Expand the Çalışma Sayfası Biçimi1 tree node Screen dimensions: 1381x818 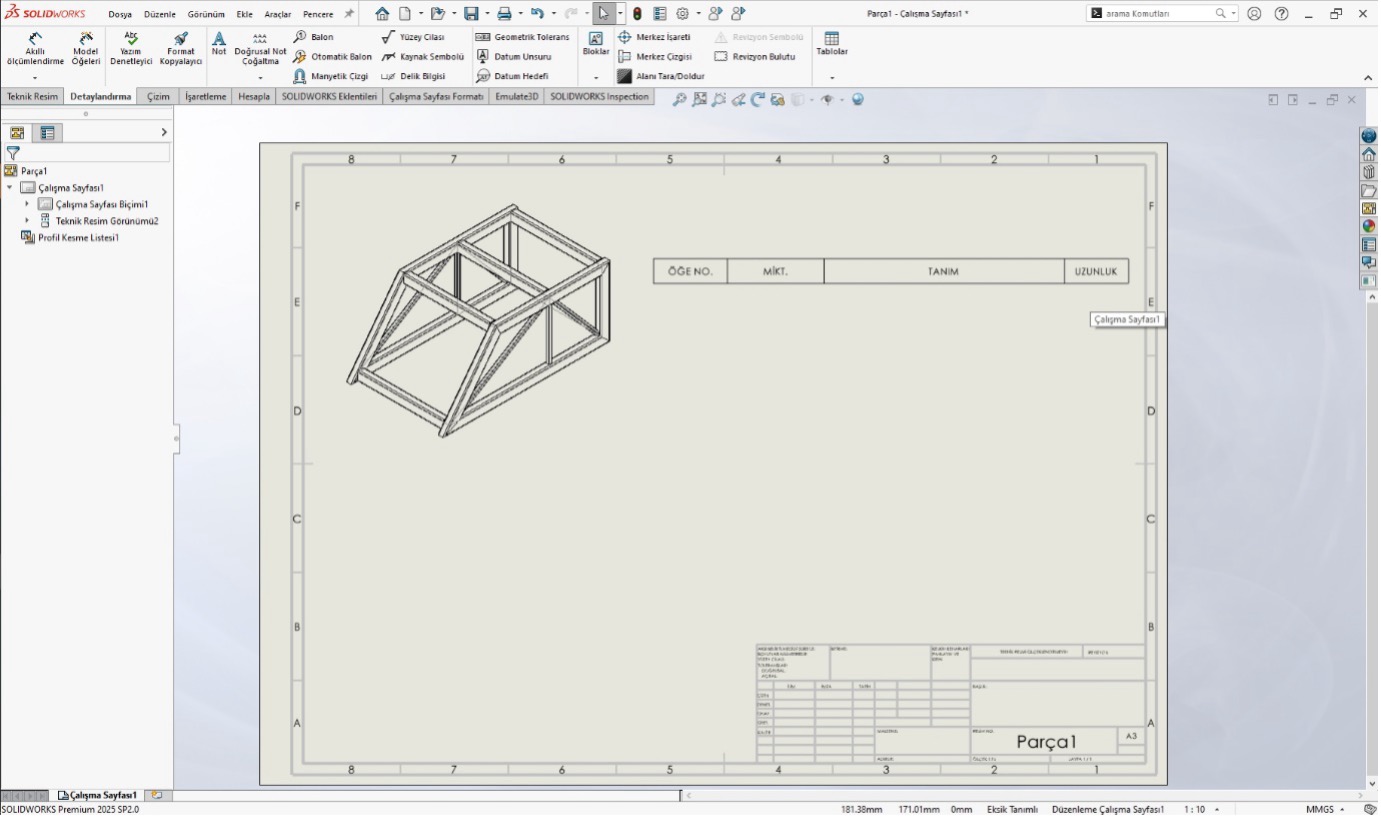coord(26,203)
